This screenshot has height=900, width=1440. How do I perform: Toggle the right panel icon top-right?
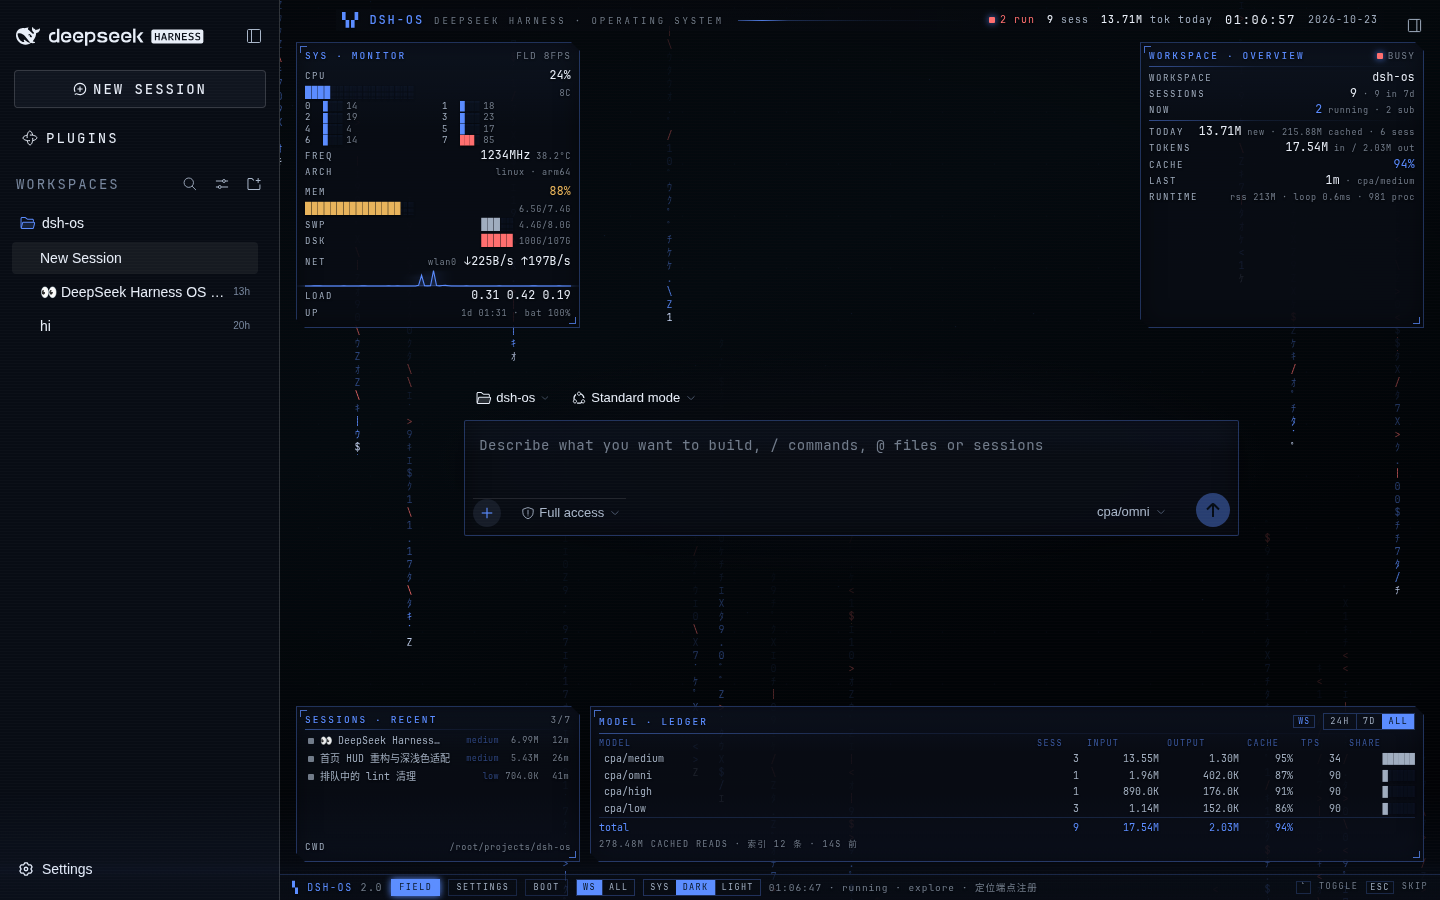tap(1414, 25)
